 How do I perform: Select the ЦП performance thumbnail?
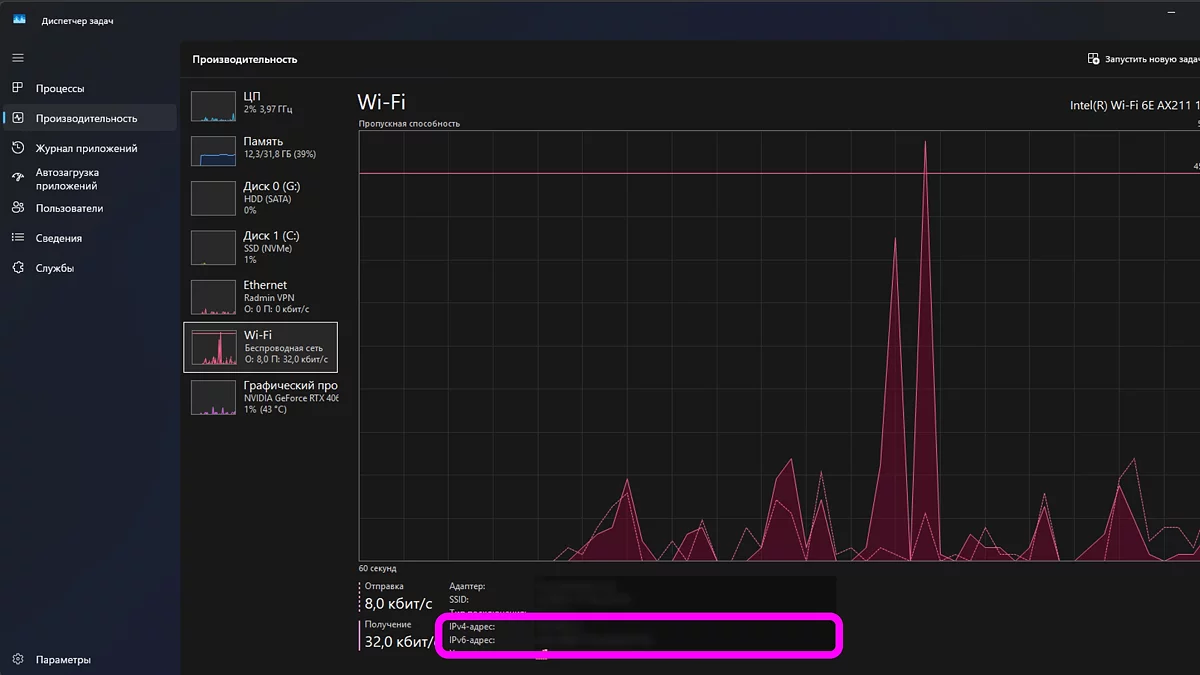click(x=212, y=107)
